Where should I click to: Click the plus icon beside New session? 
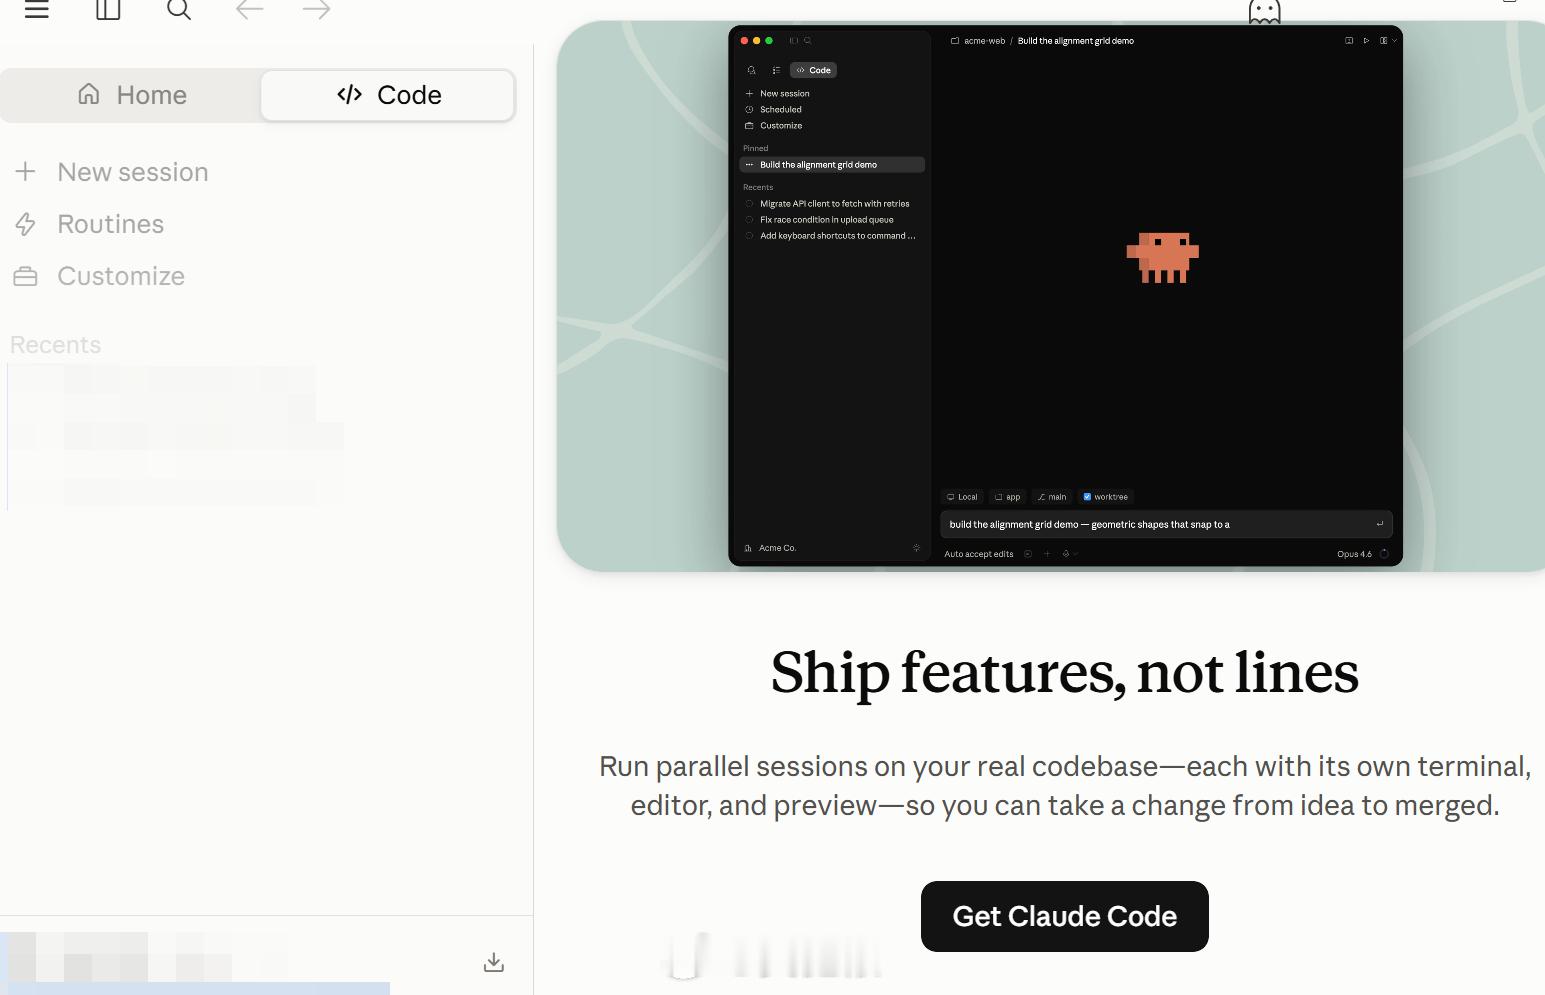26,172
